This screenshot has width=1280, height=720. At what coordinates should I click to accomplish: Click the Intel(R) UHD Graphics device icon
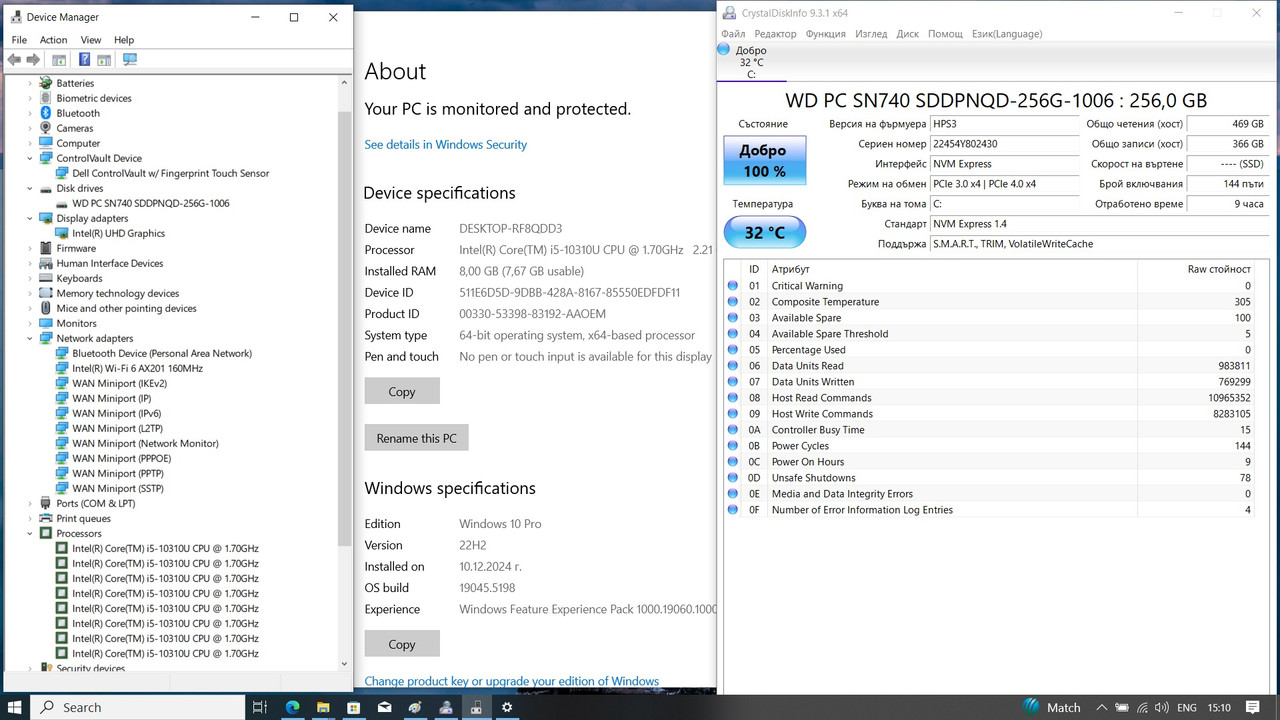tap(62, 233)
